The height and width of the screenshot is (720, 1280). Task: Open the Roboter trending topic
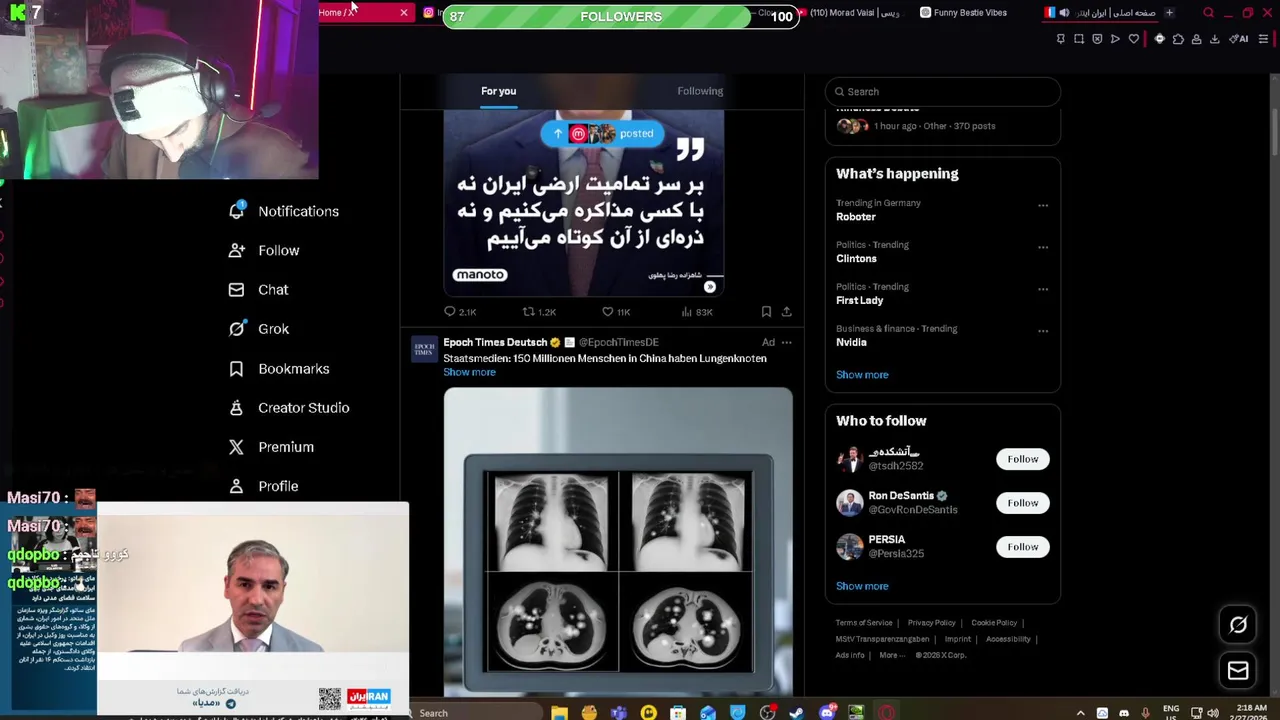point(856,217)
